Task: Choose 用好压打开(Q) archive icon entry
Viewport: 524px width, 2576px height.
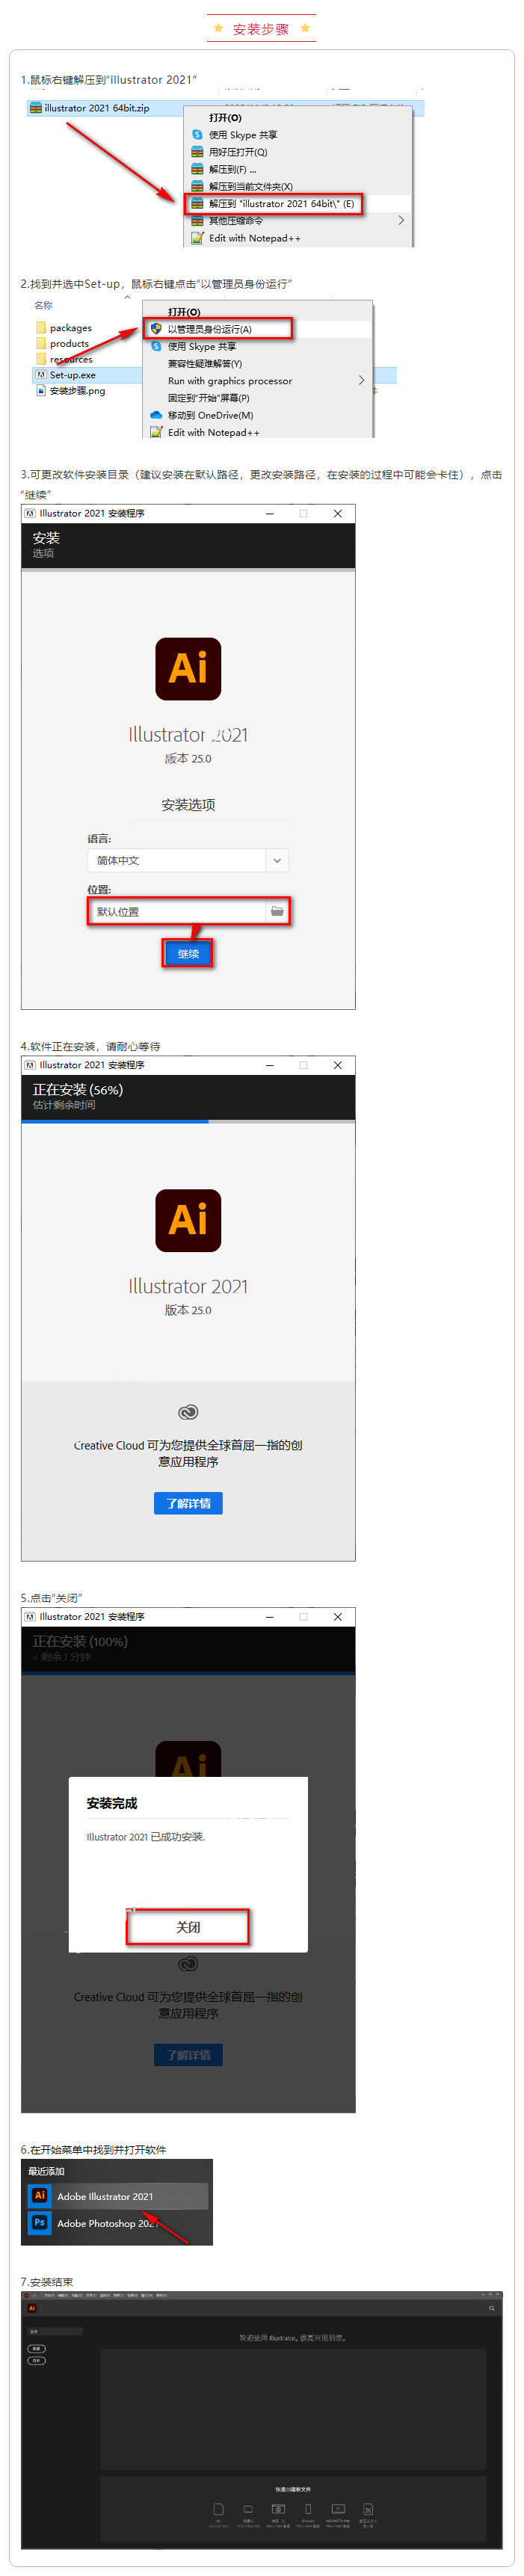Action: click(197, 152)
